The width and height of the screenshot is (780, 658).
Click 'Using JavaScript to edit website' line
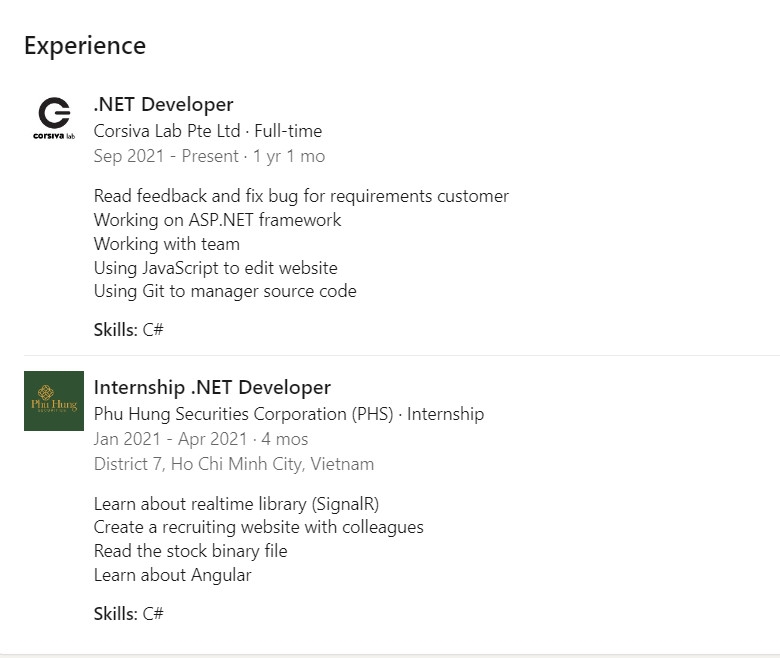216,268
